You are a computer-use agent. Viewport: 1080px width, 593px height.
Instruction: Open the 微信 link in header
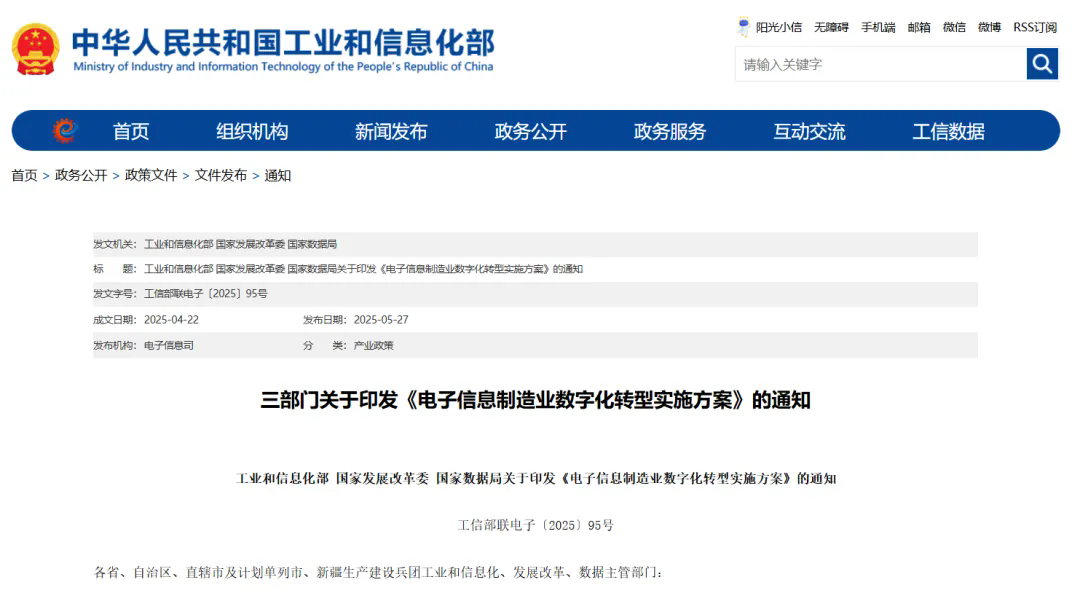954,27
